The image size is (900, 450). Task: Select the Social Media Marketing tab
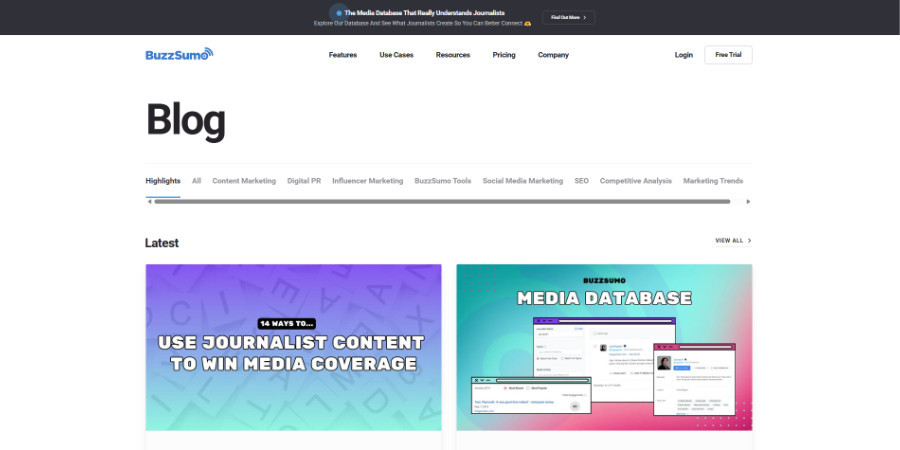point(523,181)
